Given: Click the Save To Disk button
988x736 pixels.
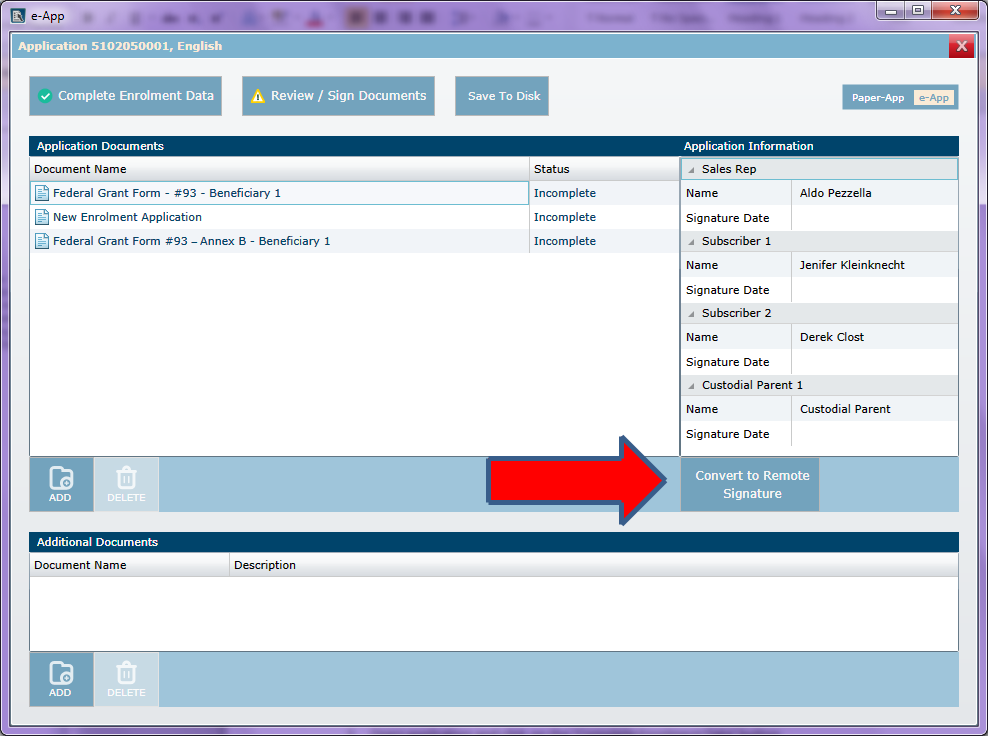Looking at the screenshot, I should tap(502, 96).
